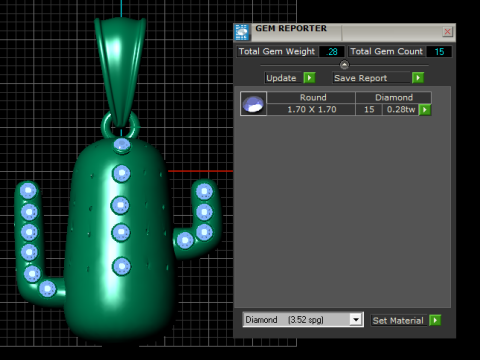Select the round gem thumbnail
Image resolution: width=480 pixels, height=360 pixels.
point(253,104)
